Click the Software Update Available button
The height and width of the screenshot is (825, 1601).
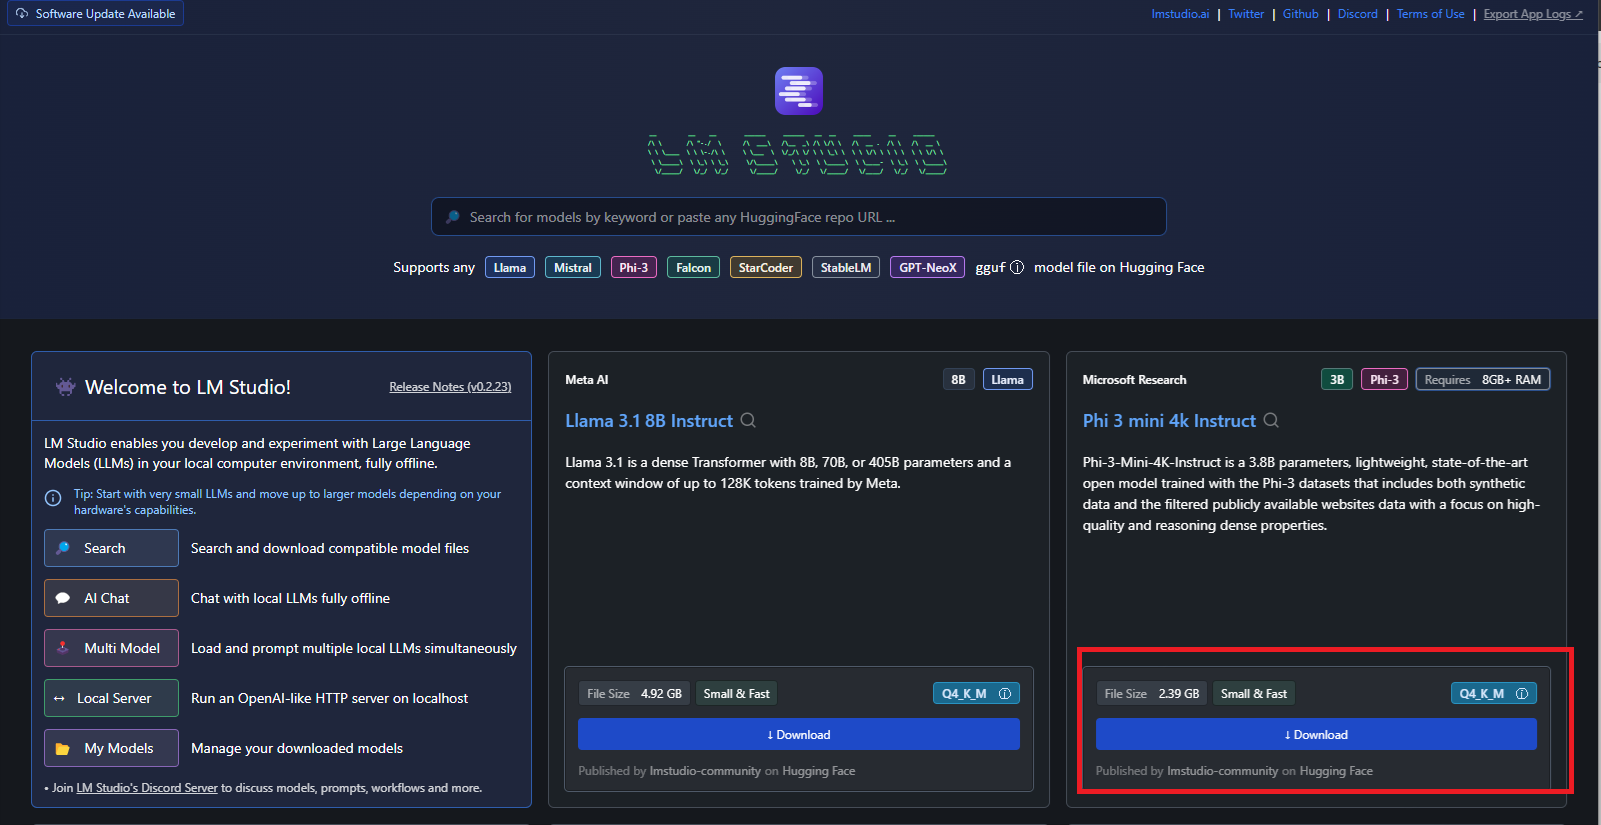pyautogui.click(x=95, y=14)
